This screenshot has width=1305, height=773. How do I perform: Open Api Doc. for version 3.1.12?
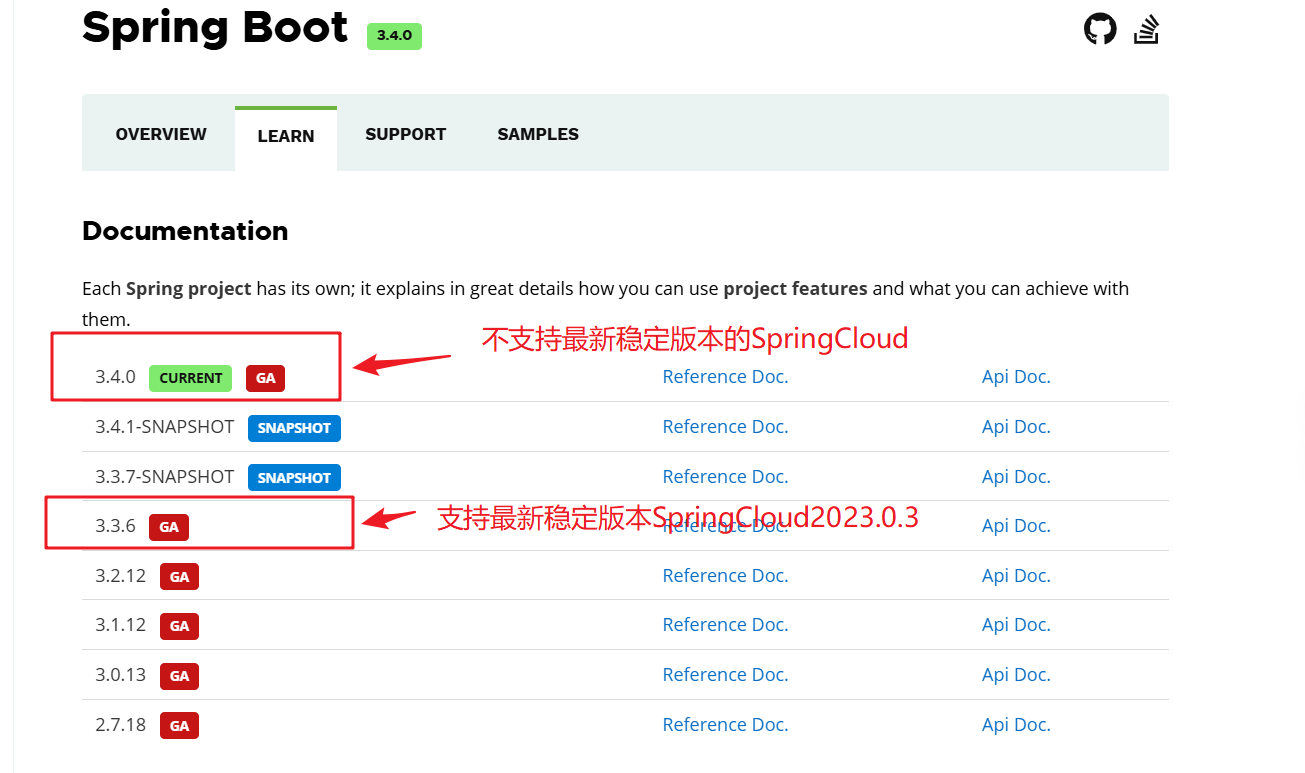tap(1016, 625)
